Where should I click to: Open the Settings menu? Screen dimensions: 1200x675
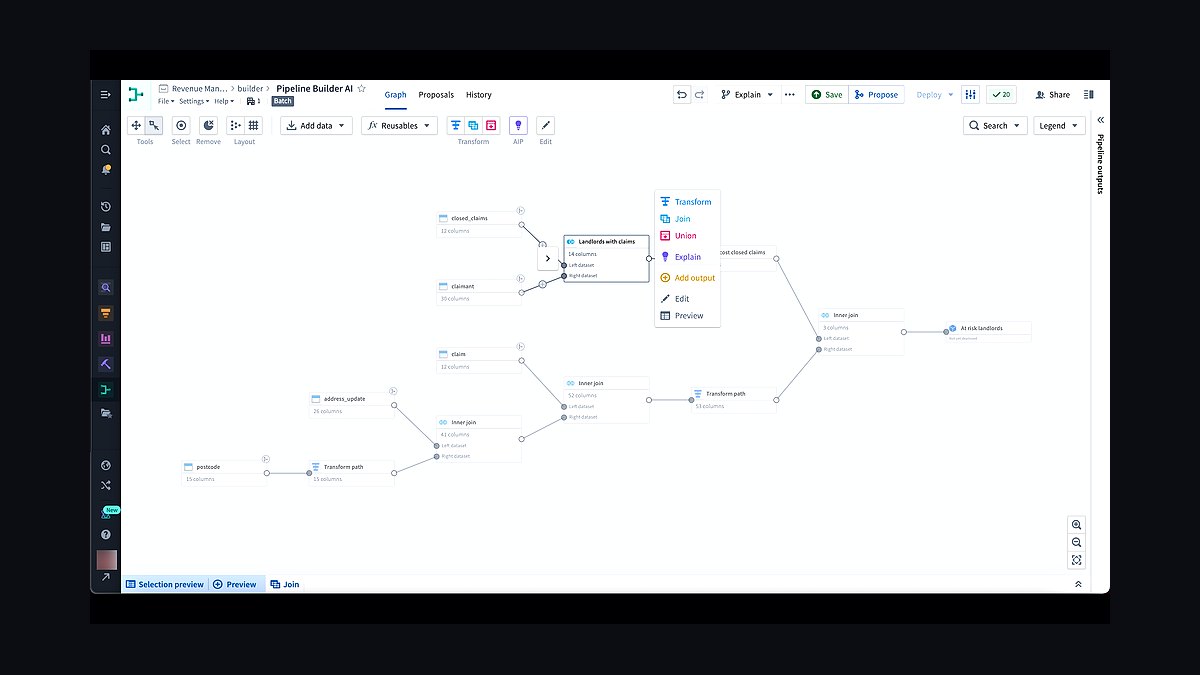tap(194, 101)
